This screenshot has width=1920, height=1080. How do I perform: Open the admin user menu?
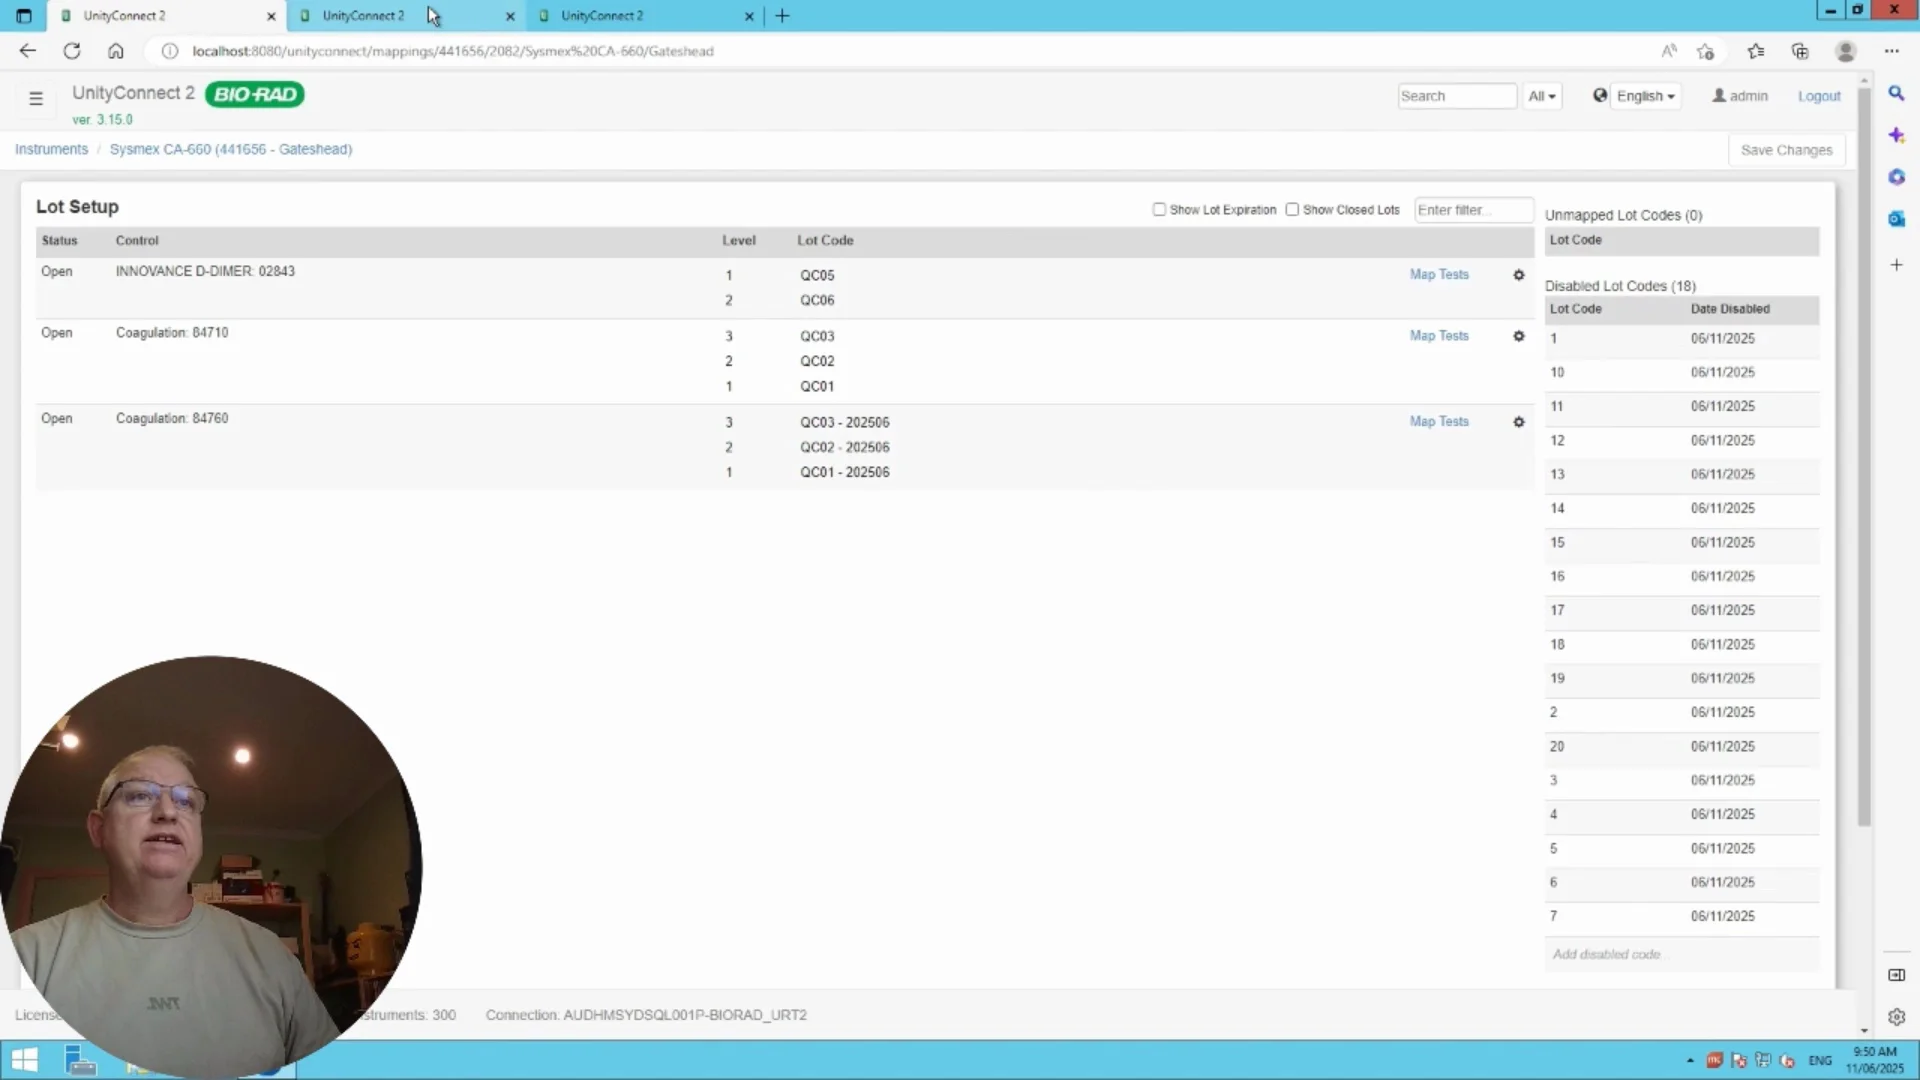click(1740, 96)
